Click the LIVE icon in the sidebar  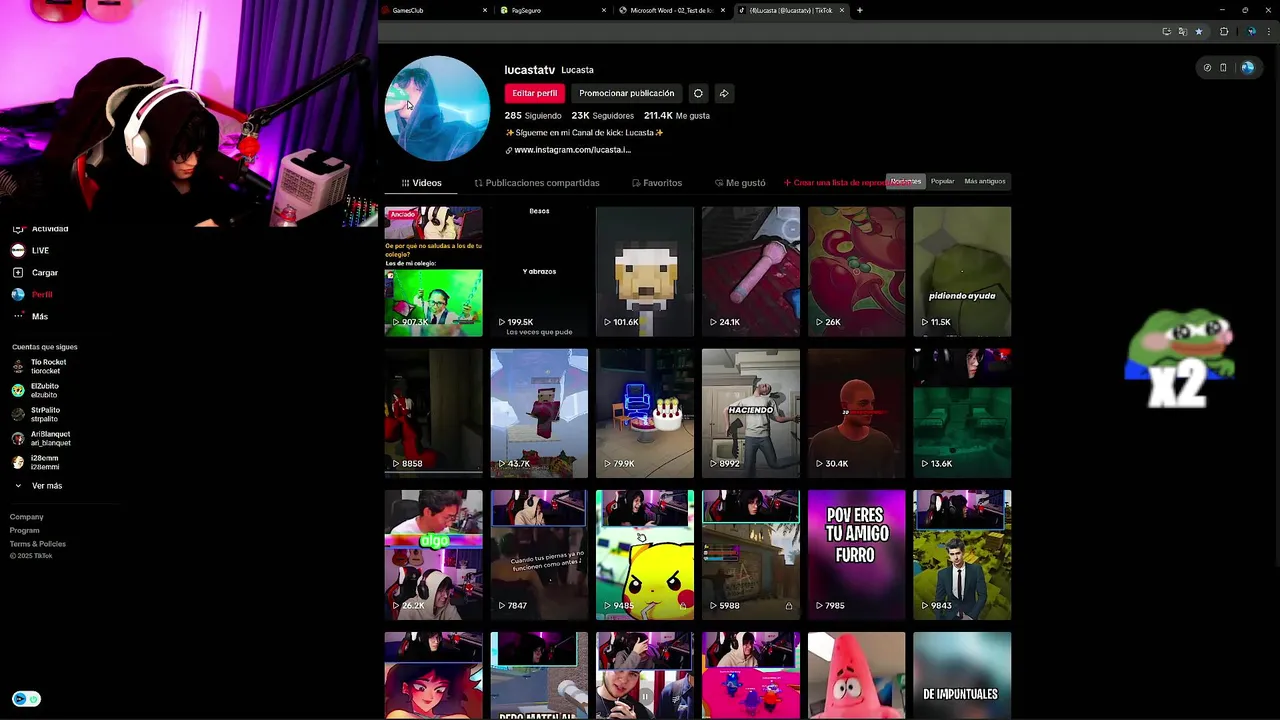click(x=18, y=250)
